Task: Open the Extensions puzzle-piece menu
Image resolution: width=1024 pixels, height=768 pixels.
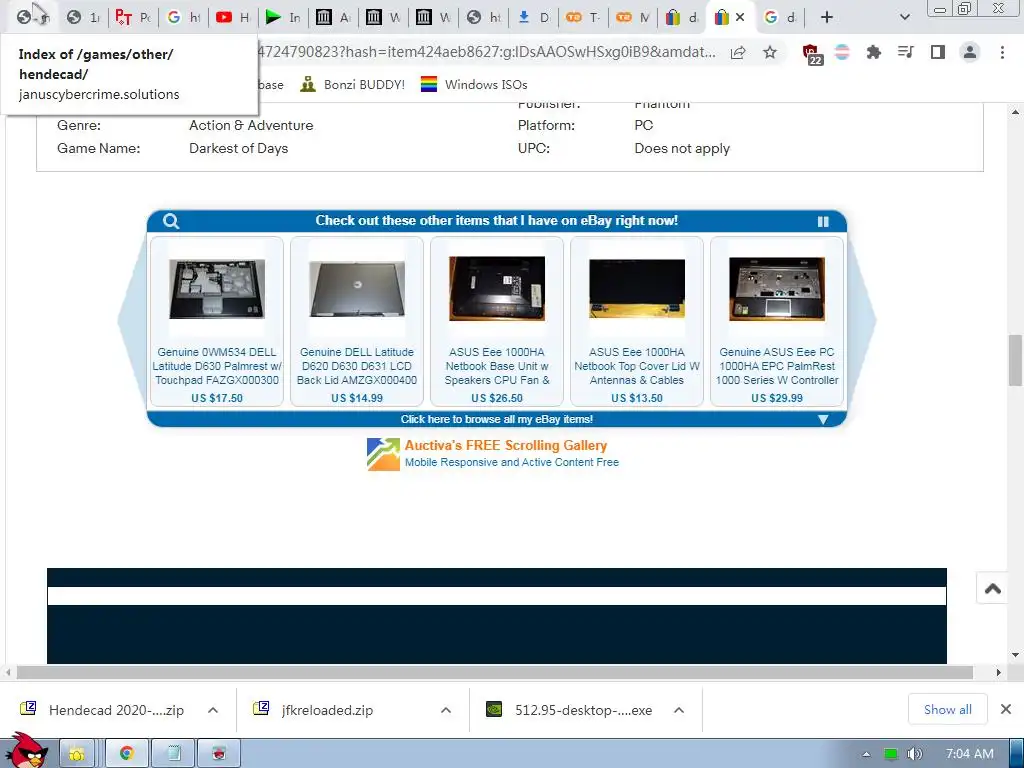Action: (873, 52)
